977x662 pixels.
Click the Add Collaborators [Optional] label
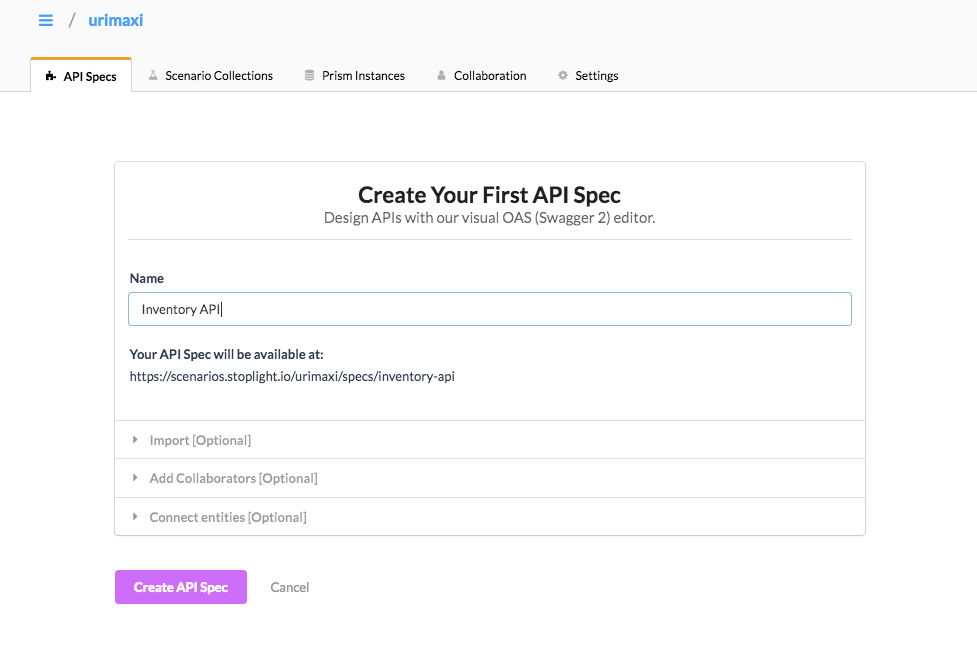(x=233, y=478)
